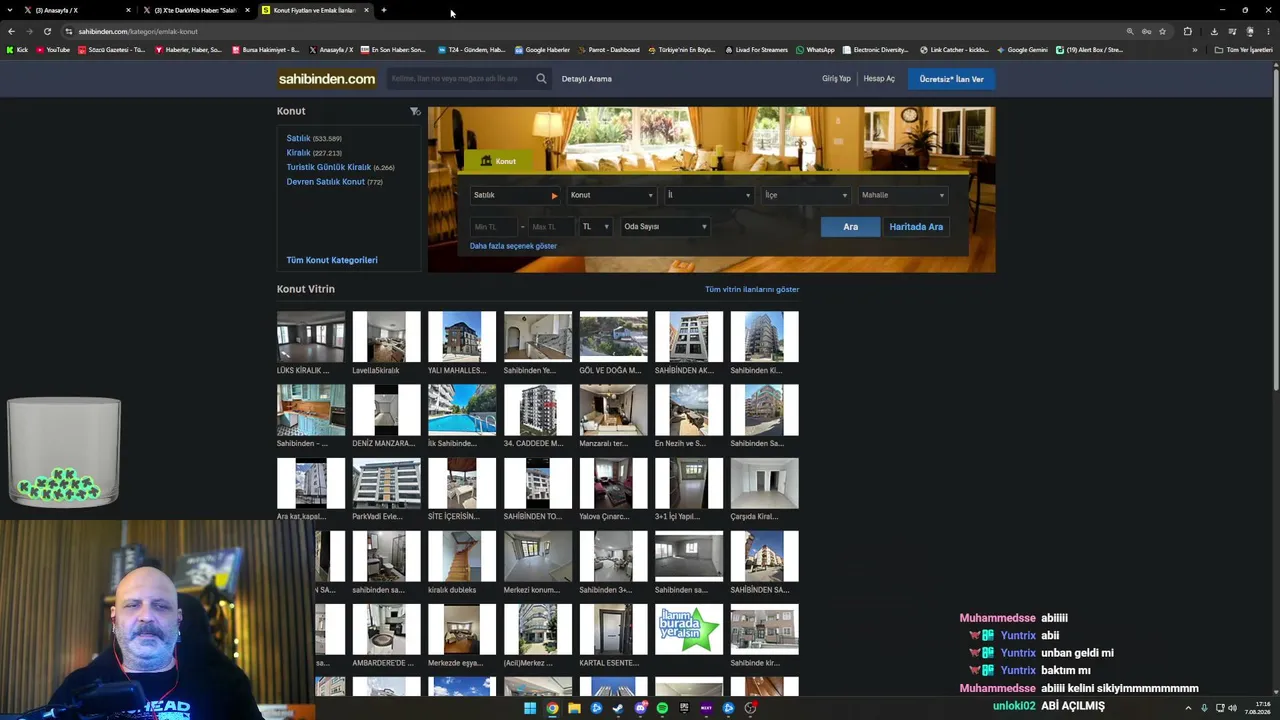
Task: Click the Min TL price field
Action: pos(495,227)
